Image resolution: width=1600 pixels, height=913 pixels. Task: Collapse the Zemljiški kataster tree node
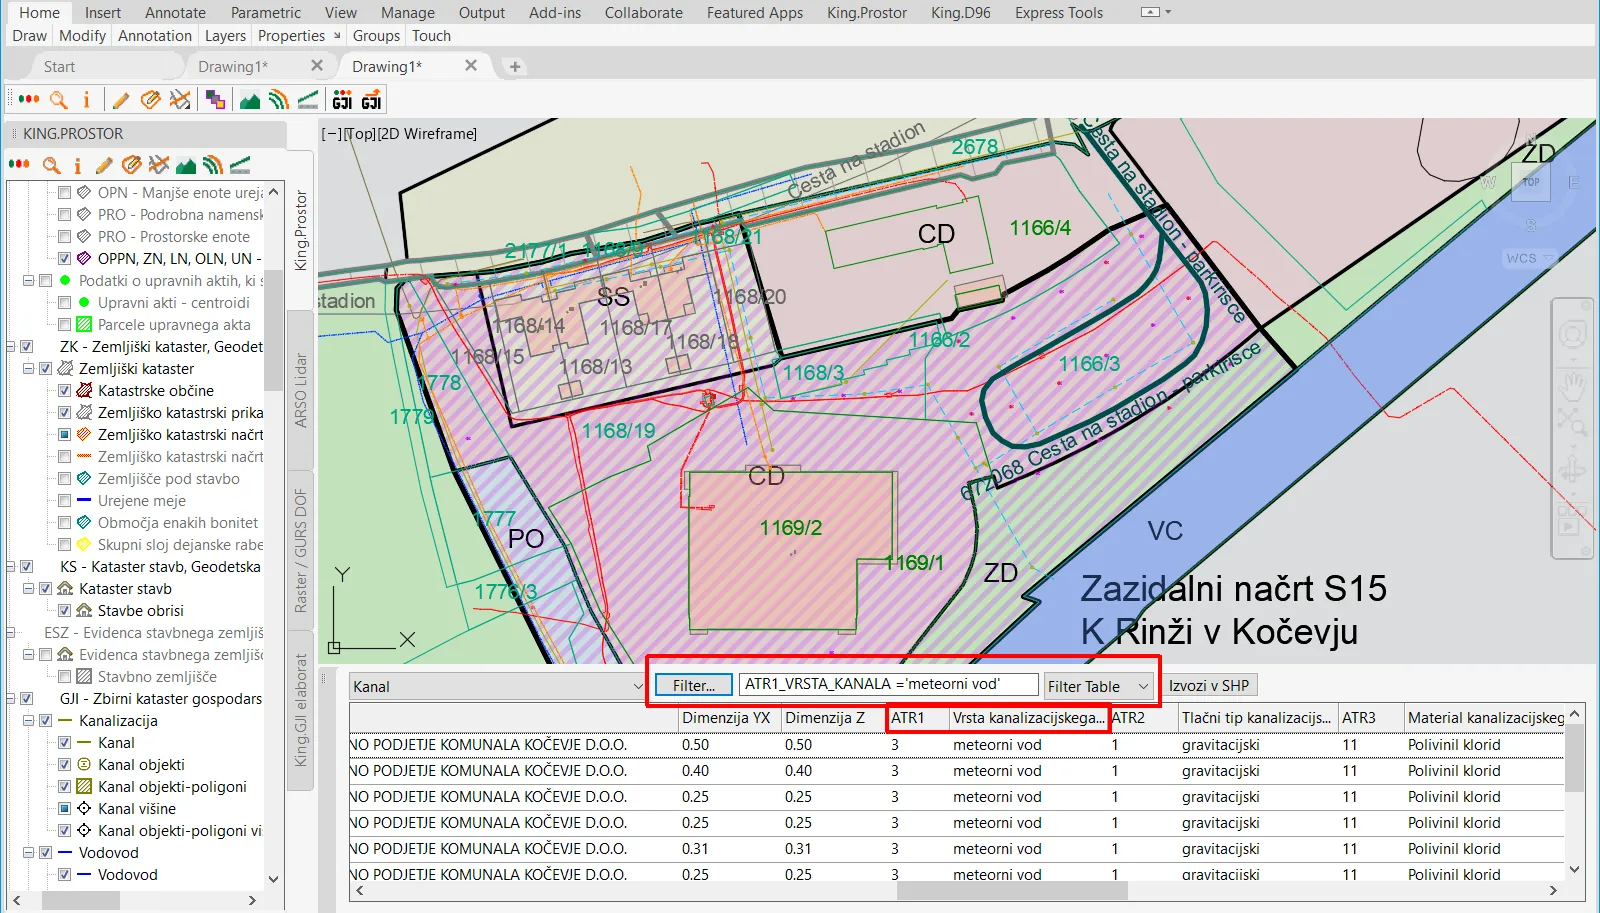29,369
